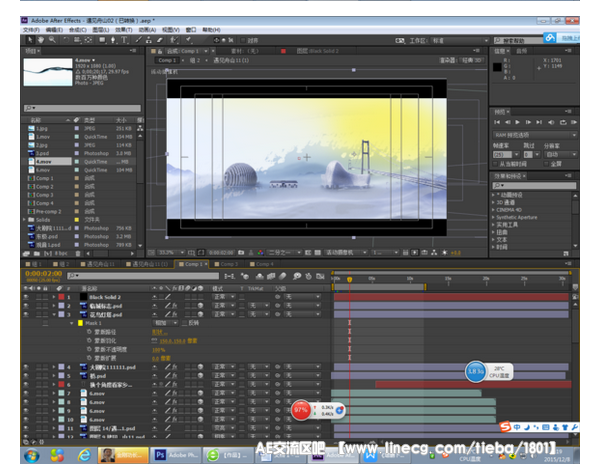
Task: Toggle Motion Blur switch in timeline header
Action: (x=283, y=276)
